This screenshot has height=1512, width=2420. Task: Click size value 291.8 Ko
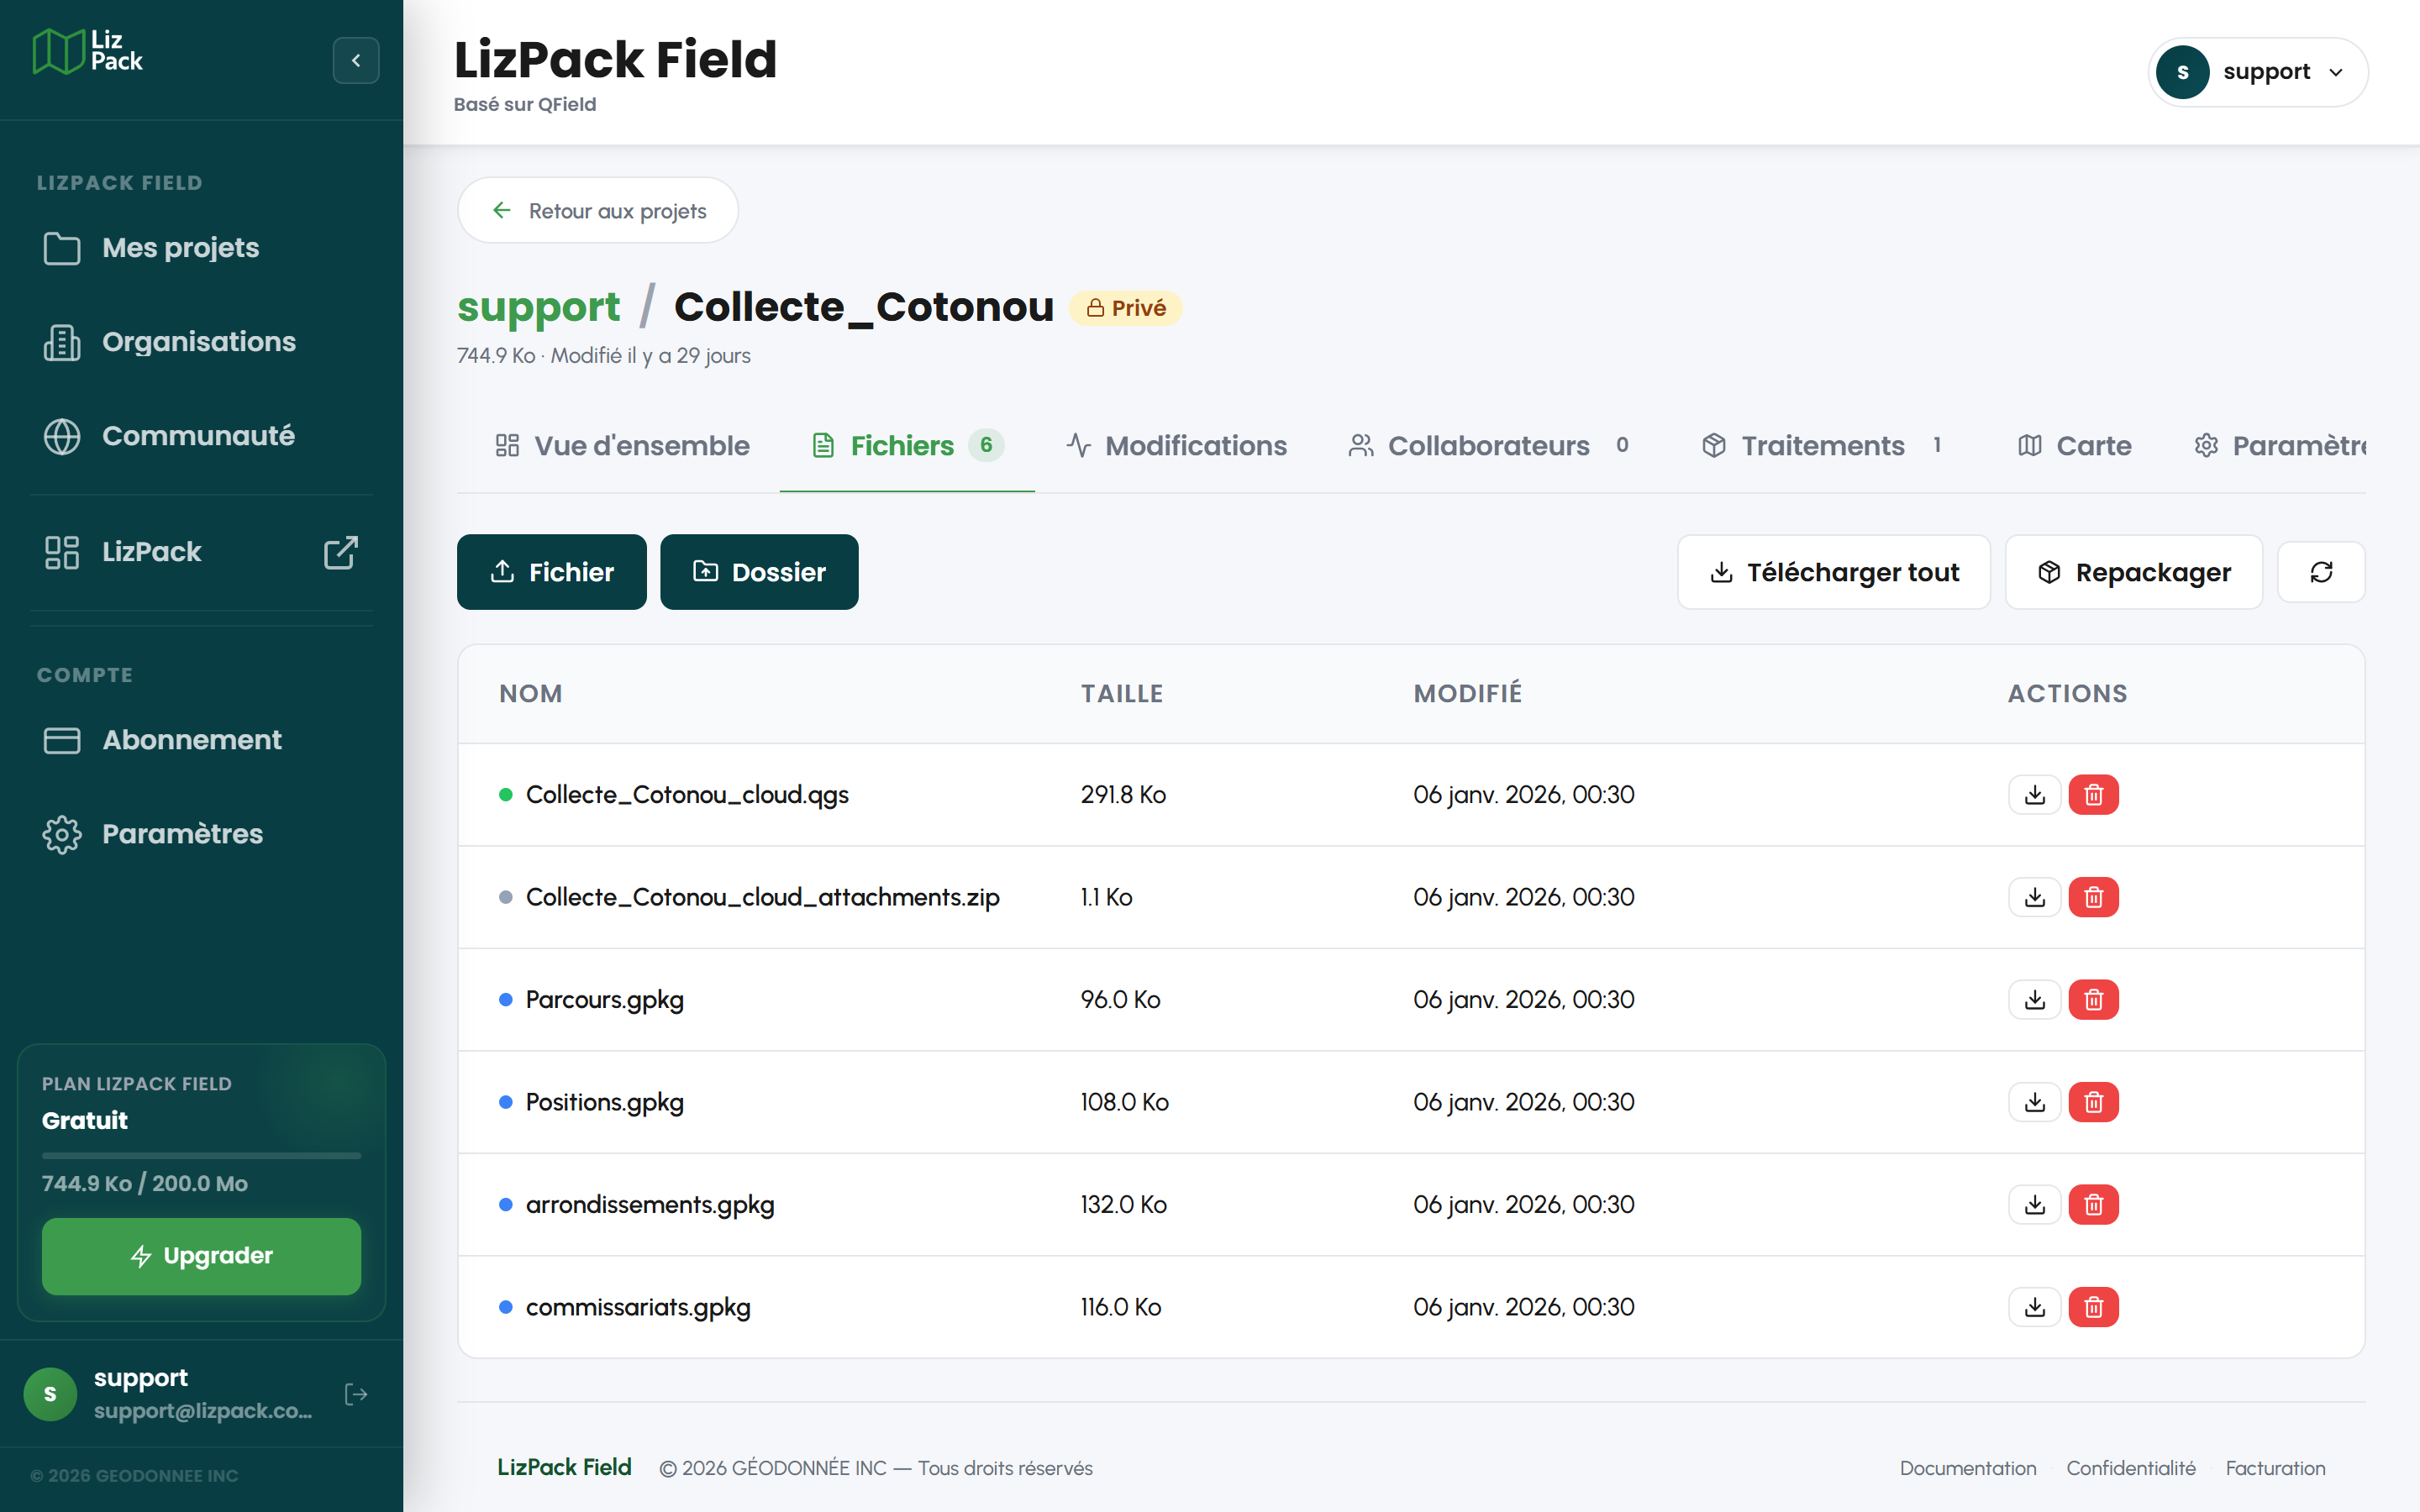(1123, 795)
